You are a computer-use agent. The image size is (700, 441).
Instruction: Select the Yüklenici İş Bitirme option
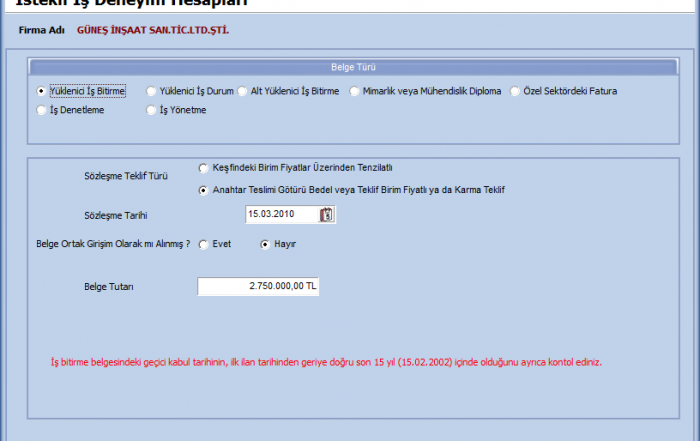point(41,91)
